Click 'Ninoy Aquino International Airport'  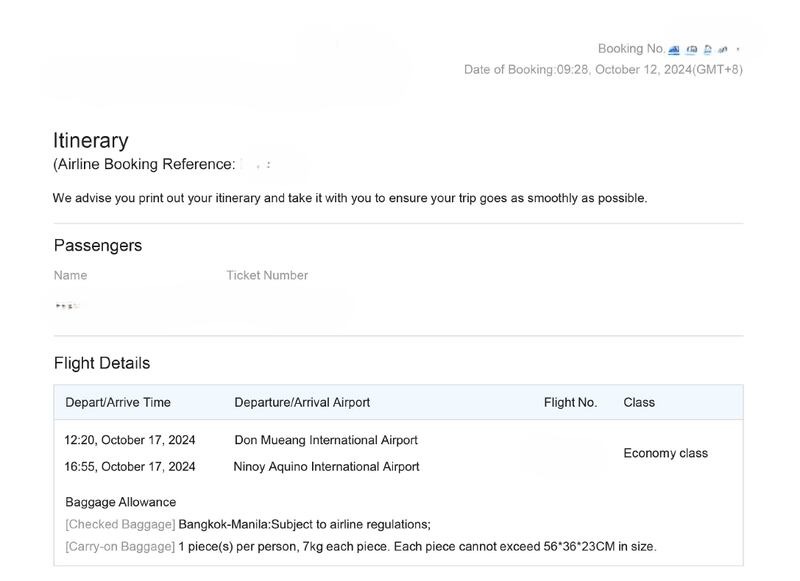pyautogui.click(x=327, y=467)
